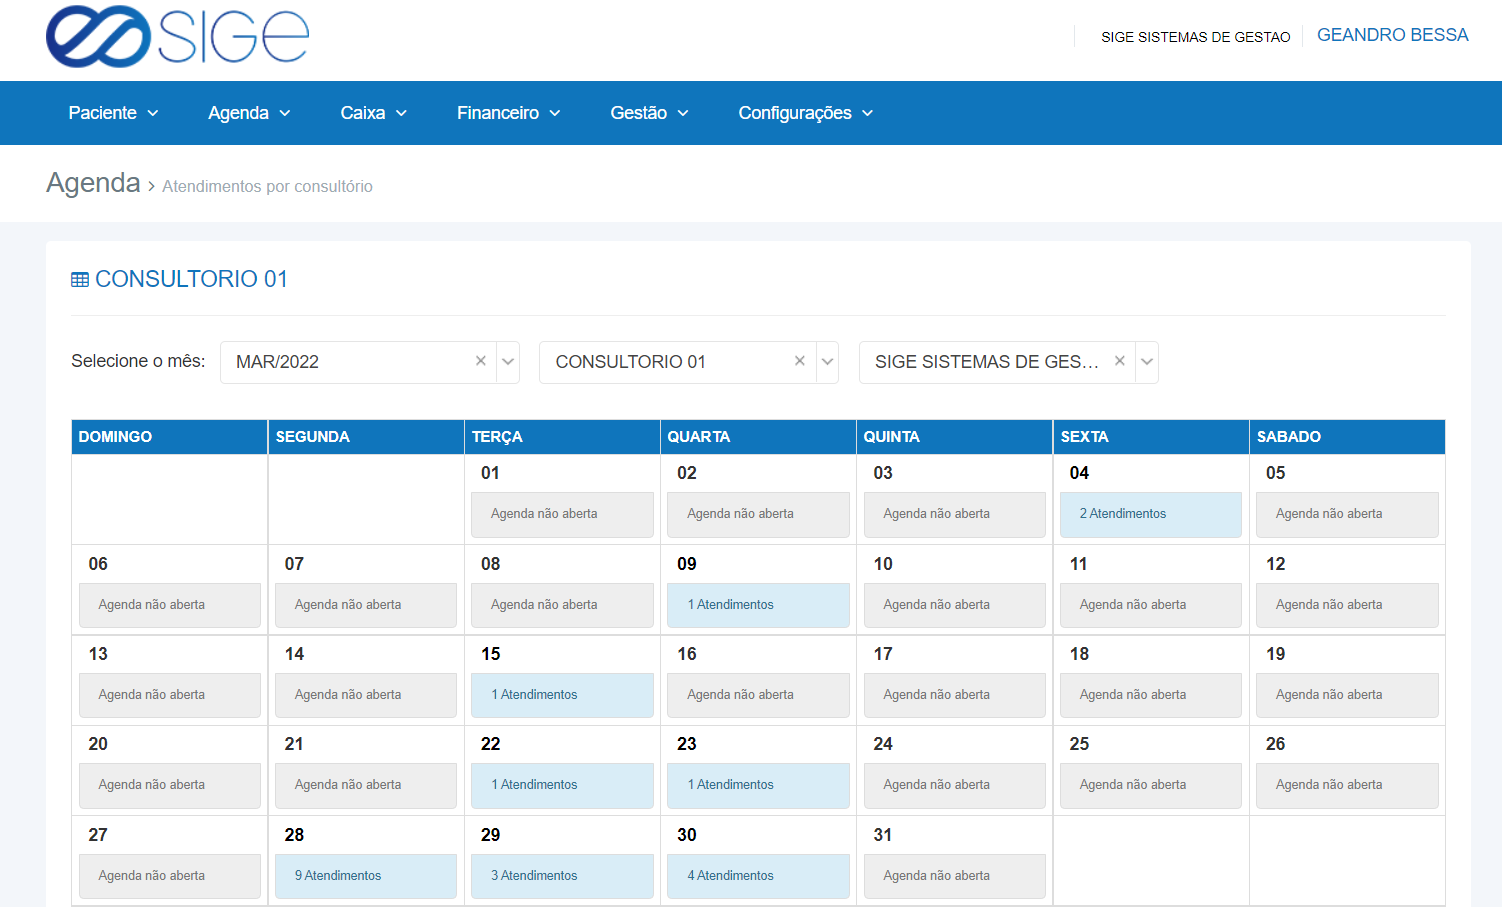
Task: Open day 22 with 1 Atendimentos
Action: point(562,785)
